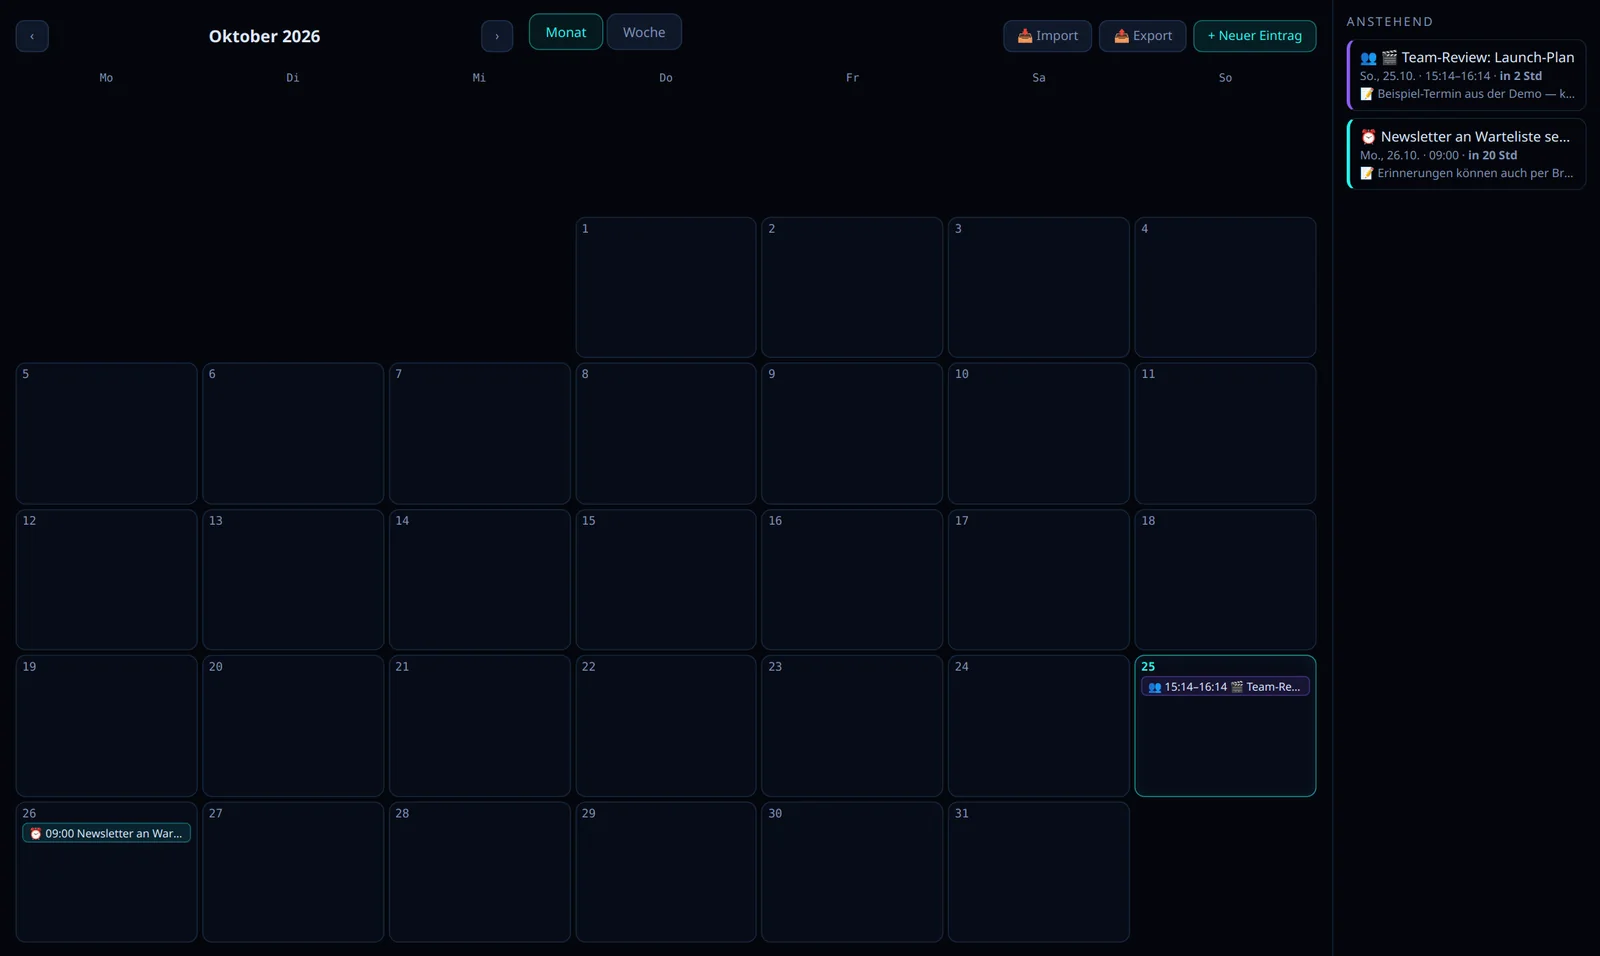Screen dimensions: 1600x956
Task: Click the Mo weekday header
Action: tap(106, 78)
